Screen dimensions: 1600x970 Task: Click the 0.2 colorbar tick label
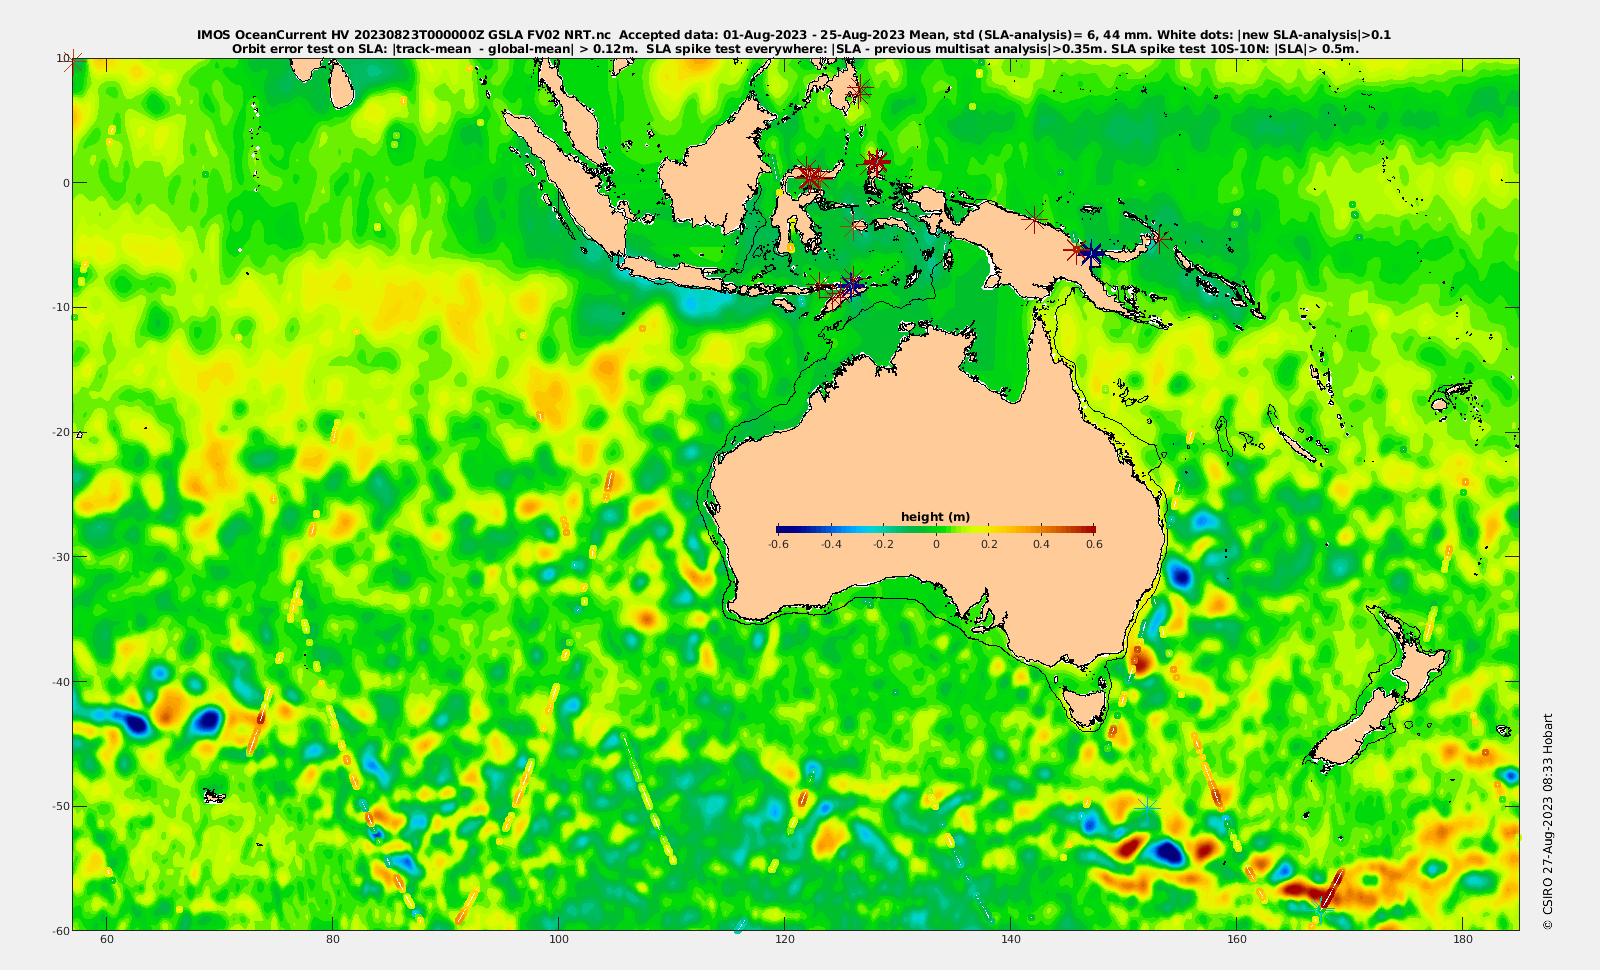pos(989,544)
